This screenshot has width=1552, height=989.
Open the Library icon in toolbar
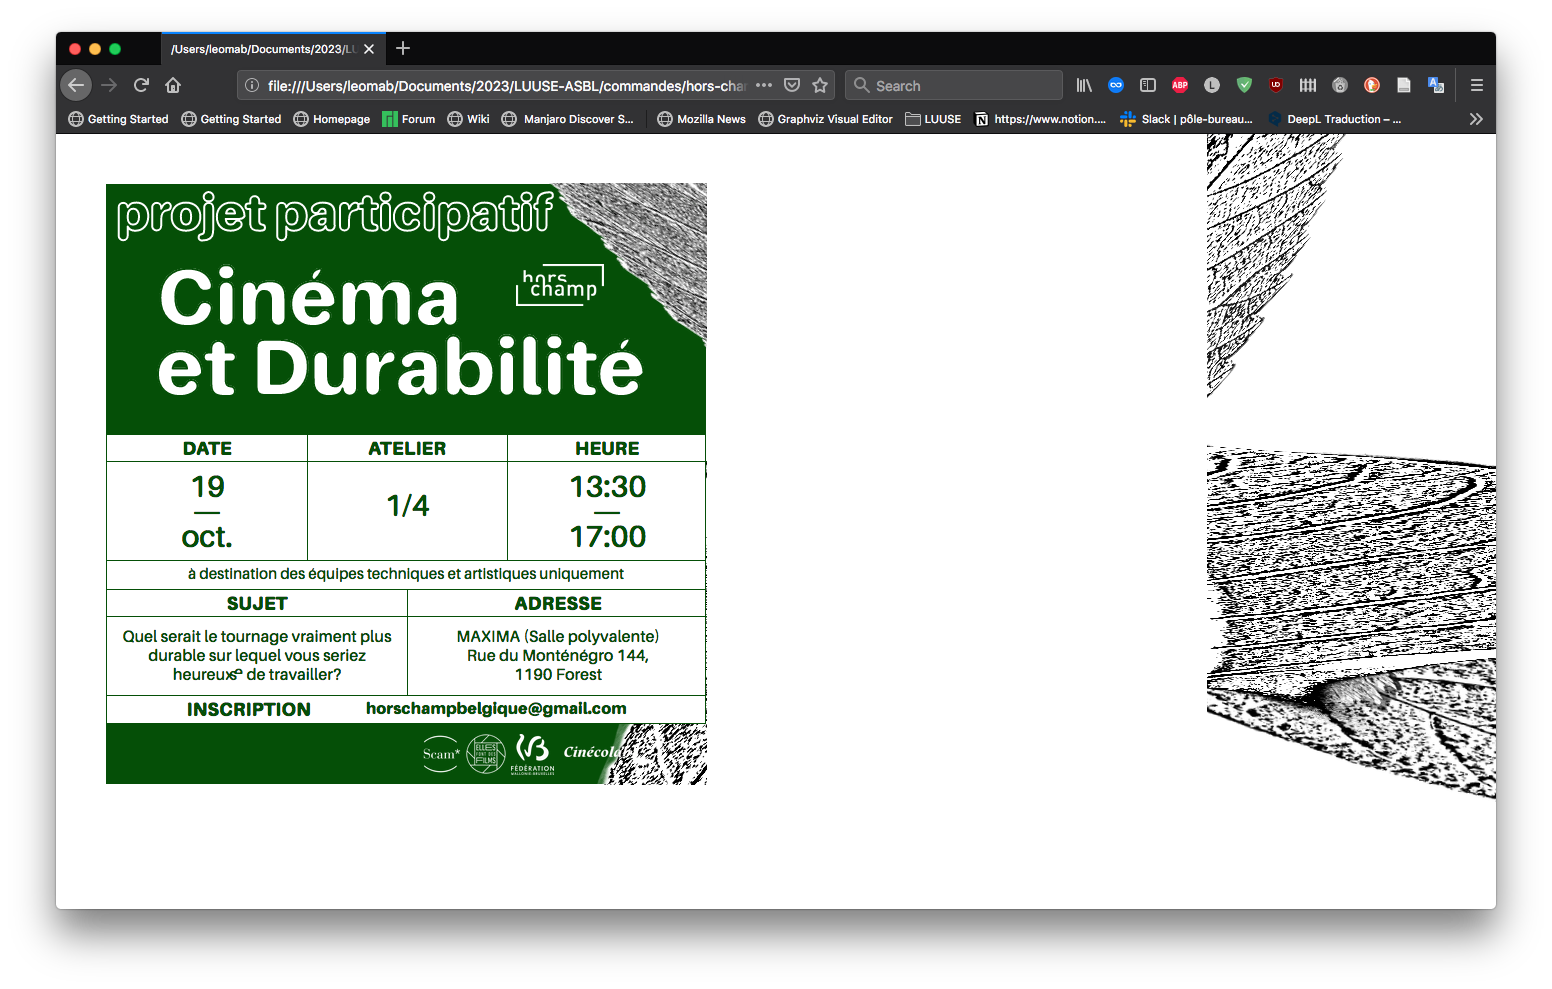[1084, 85]
